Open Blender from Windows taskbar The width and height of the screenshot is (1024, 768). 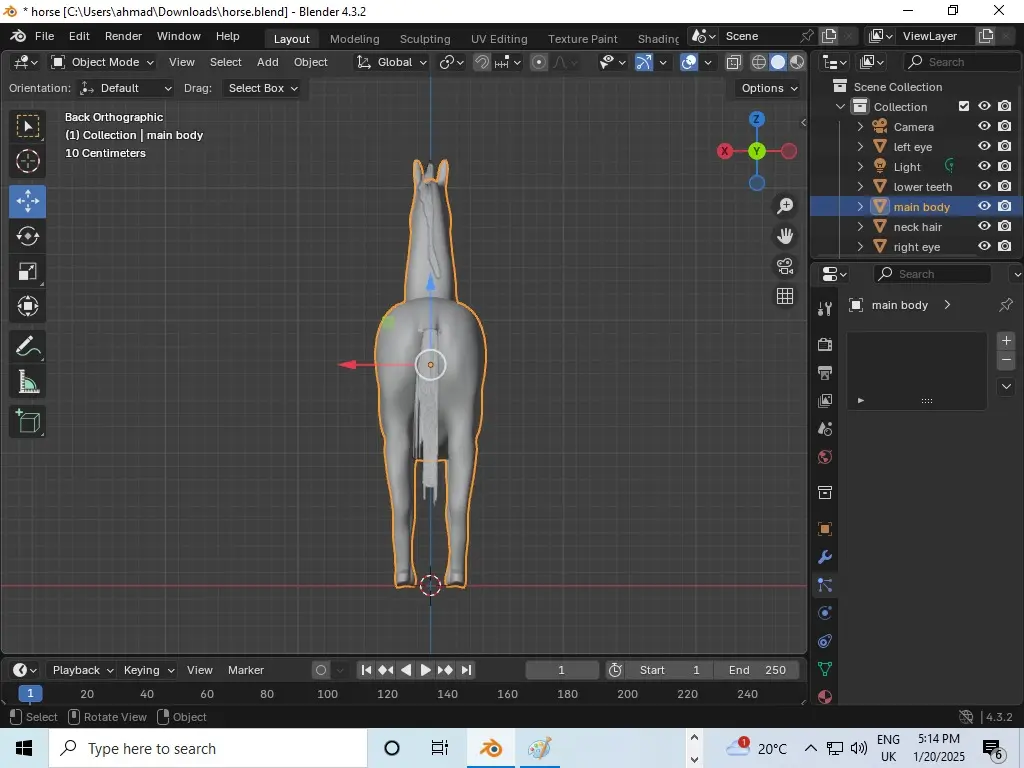(x=491, y=748)
